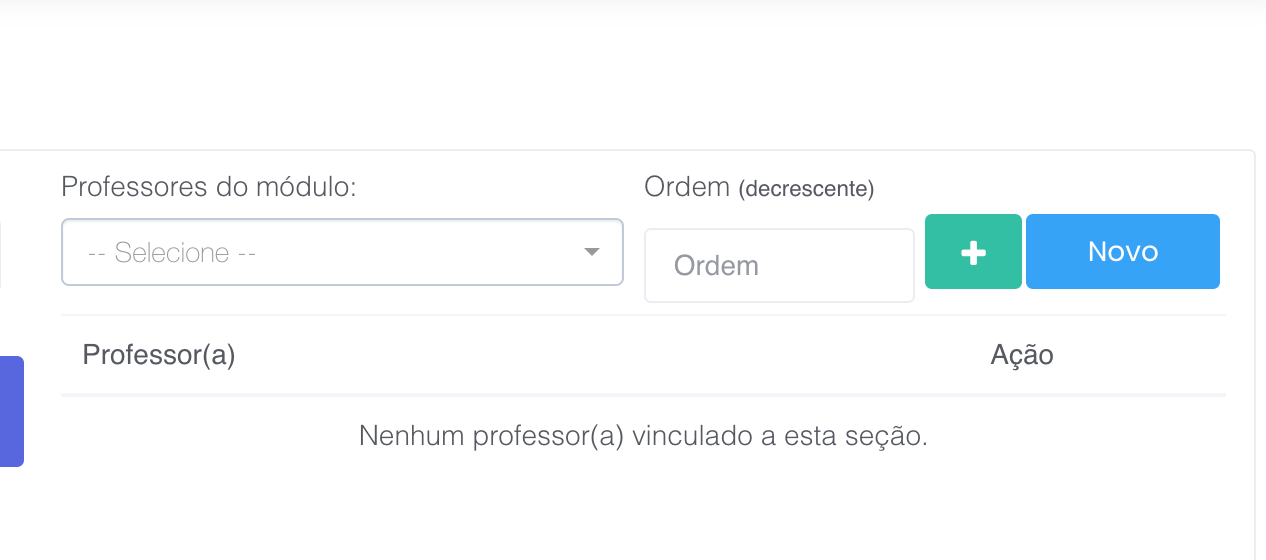This screenshot has width=1266, height=560.
Task: Click the green plus add button
Action: click(973, 252)
